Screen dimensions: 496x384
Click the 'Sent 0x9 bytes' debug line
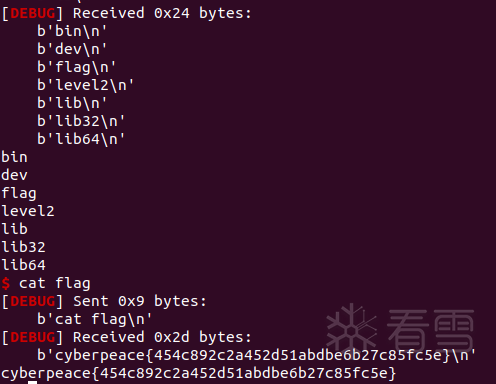click(140, 301)
